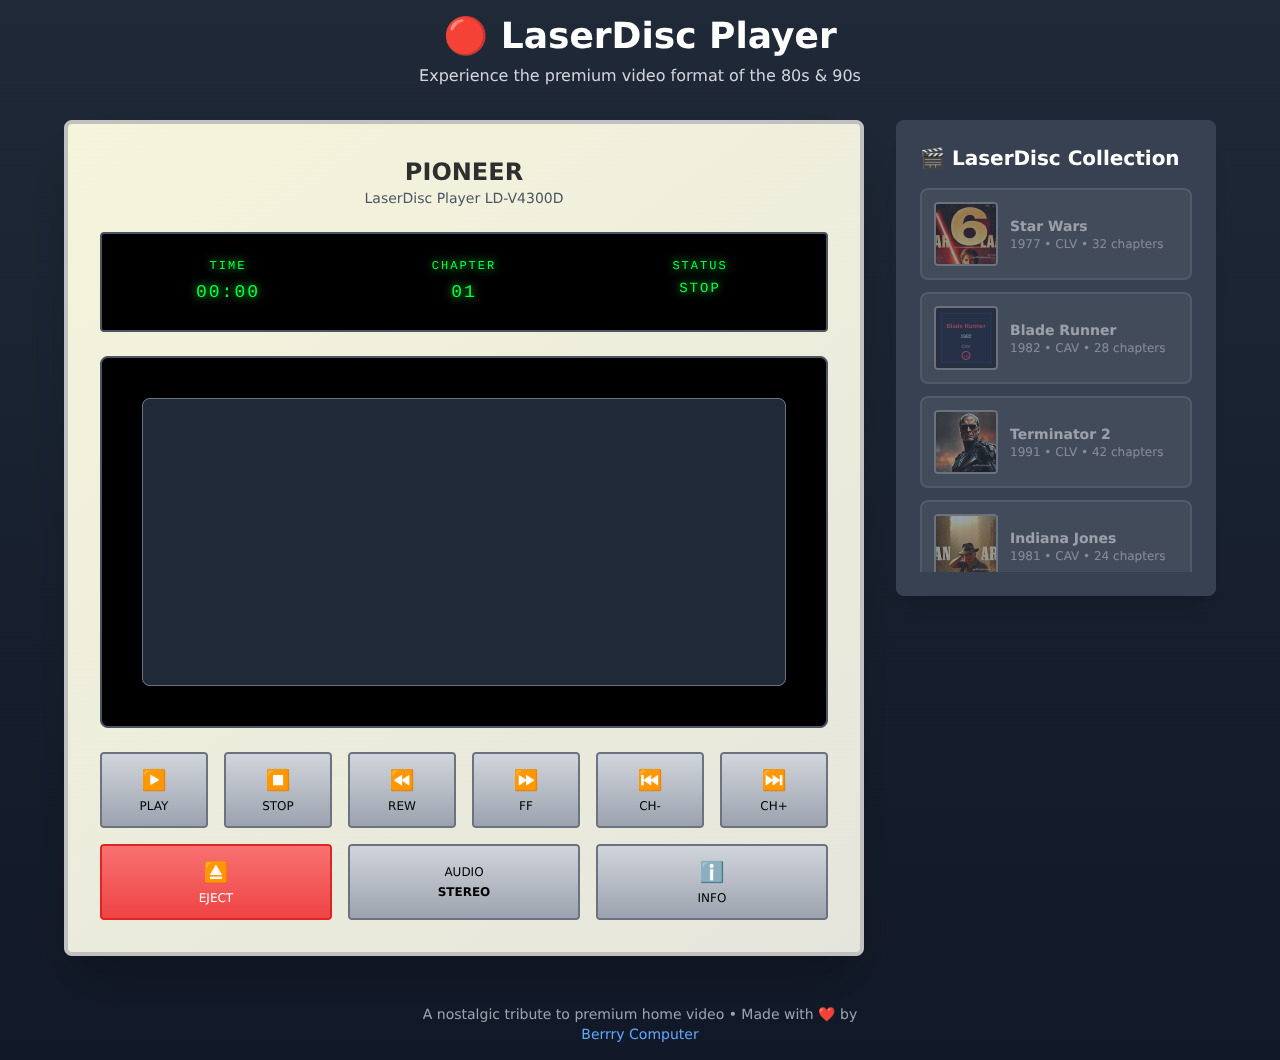This screenshot has width=1280, height=1060.
Task: Open the Berrry Computer link
Action: pyautogui.click(x=639, y=1034)
